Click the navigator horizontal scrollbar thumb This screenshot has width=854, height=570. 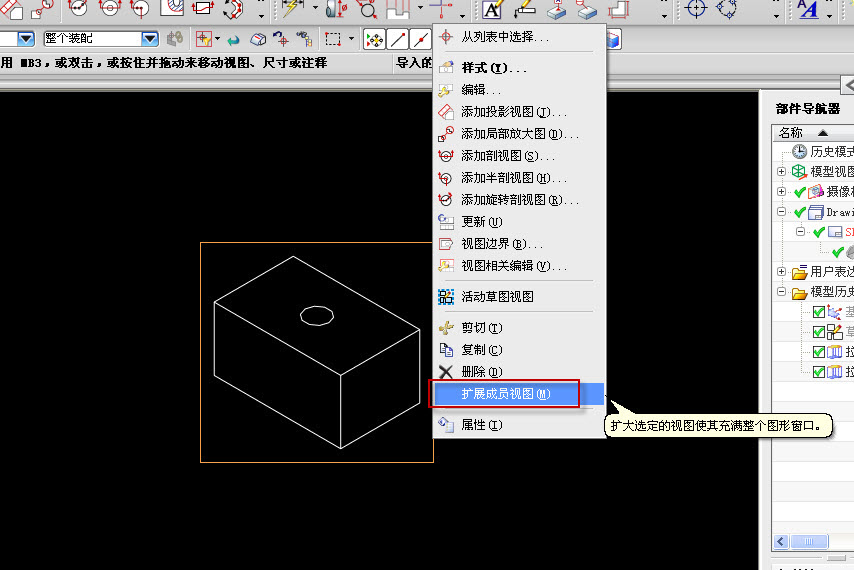(809, 541)
